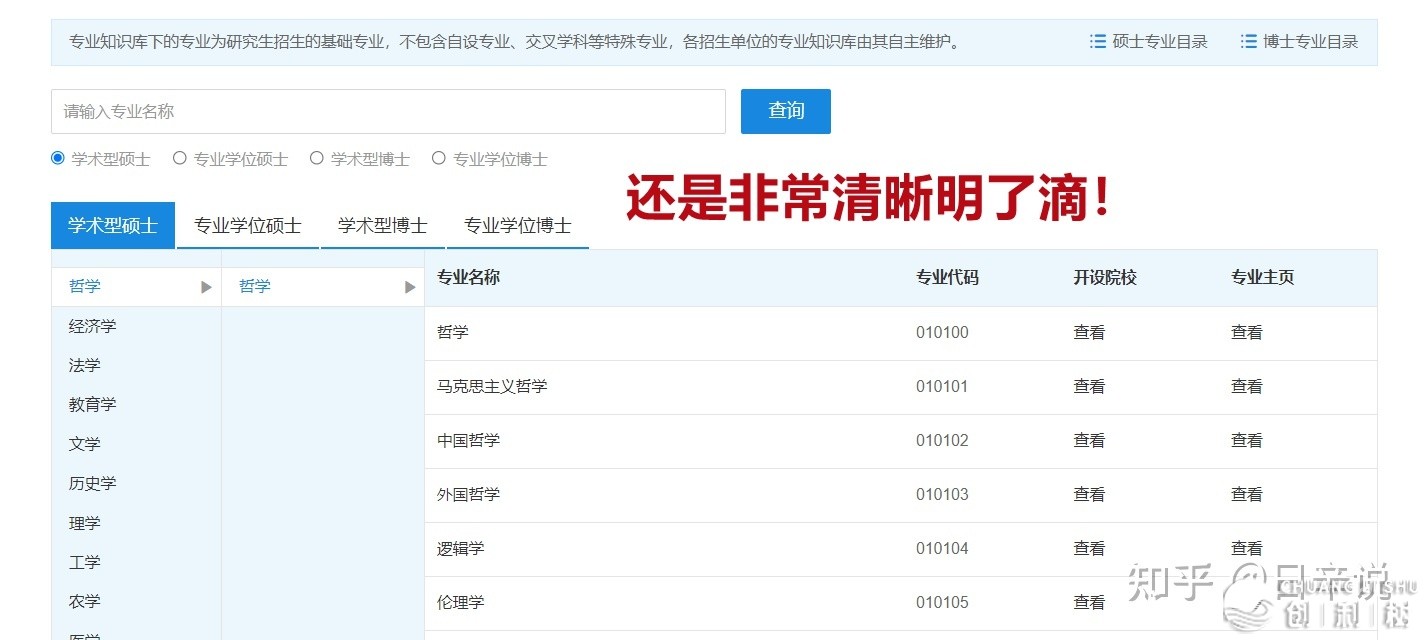
Task: Click the code 010103
Action: (942, 494)
